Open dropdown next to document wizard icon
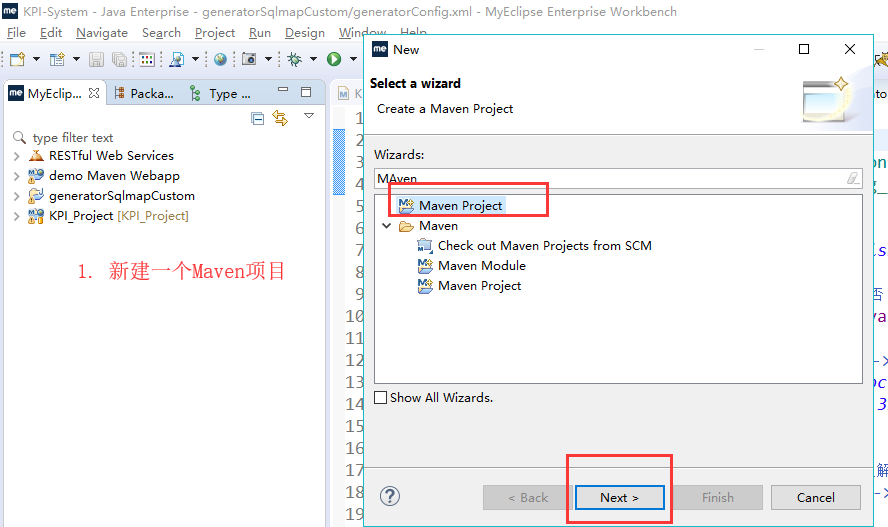 [x=195, y=59]
